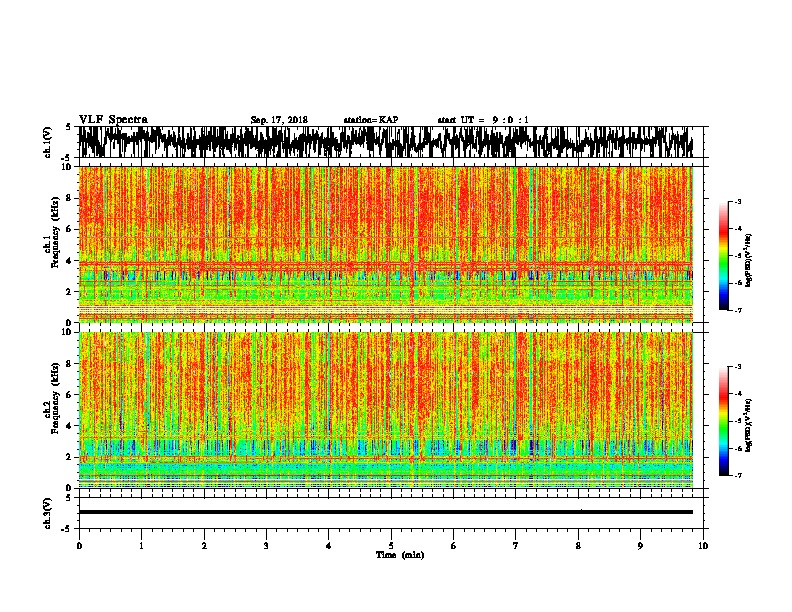
Task: Click the ch.1 colorbar "-7" tick label
Action: pyautogui.click(x=738, y=310)
